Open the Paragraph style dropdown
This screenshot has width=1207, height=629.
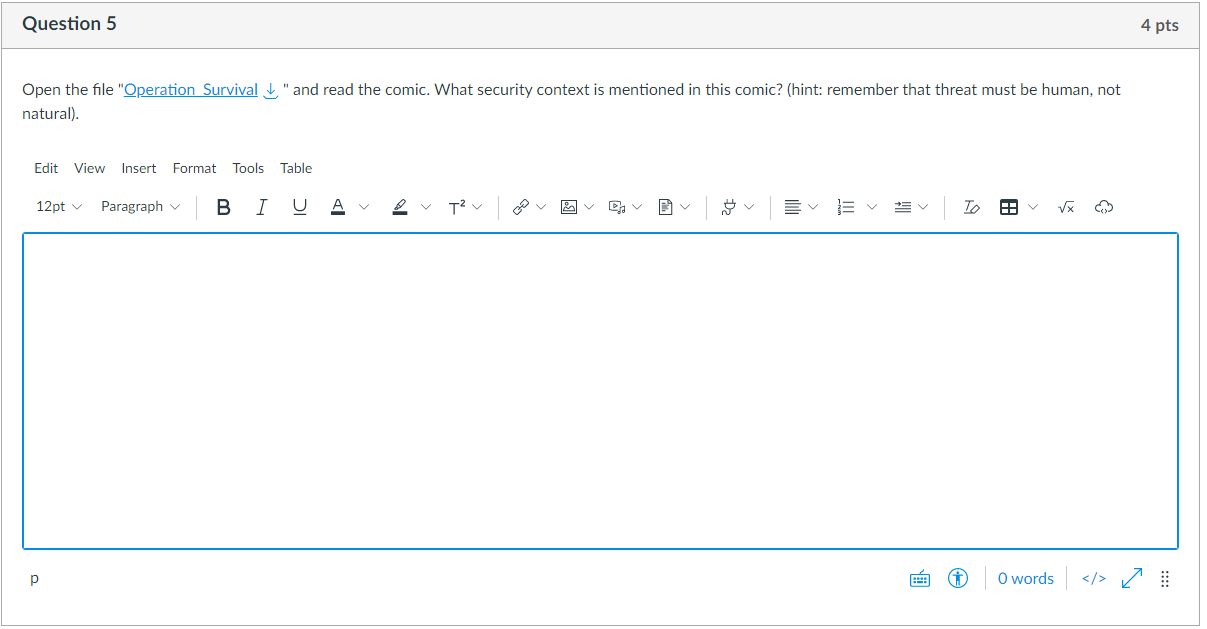(x=140, y=206)
